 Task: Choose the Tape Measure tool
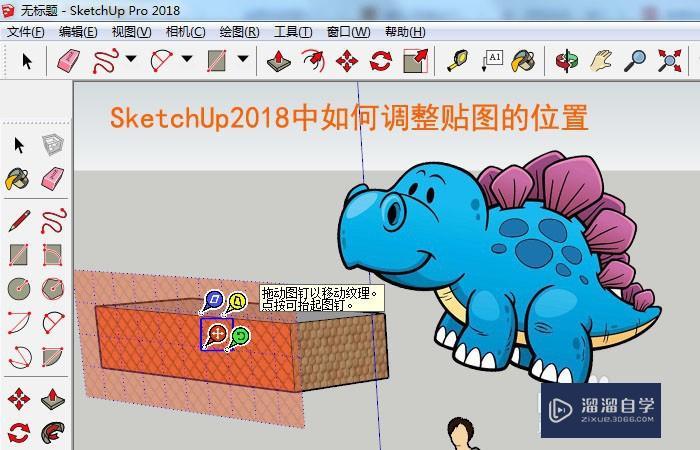(x=458, y=61)
